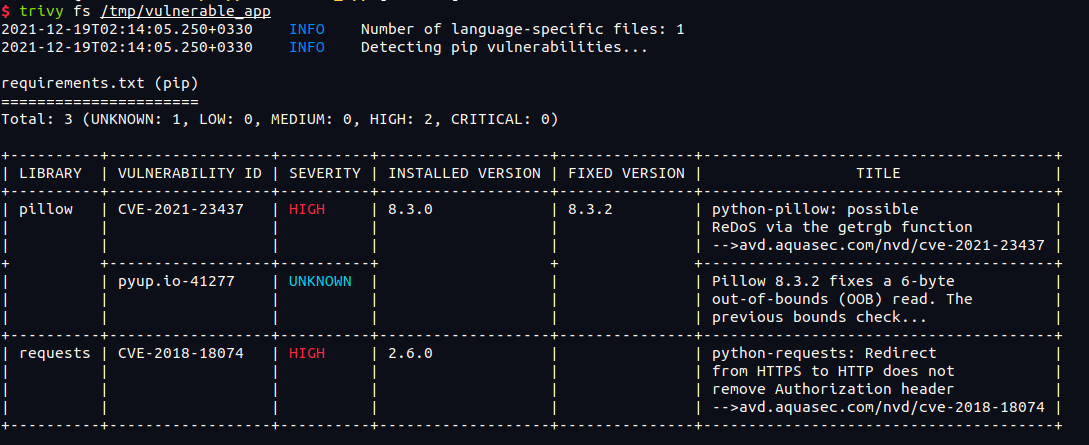The width and height of the screenshot is (1089, 445).
Task: Click the HIGH severity label for pillow
Action: click(x=307, y=210)
